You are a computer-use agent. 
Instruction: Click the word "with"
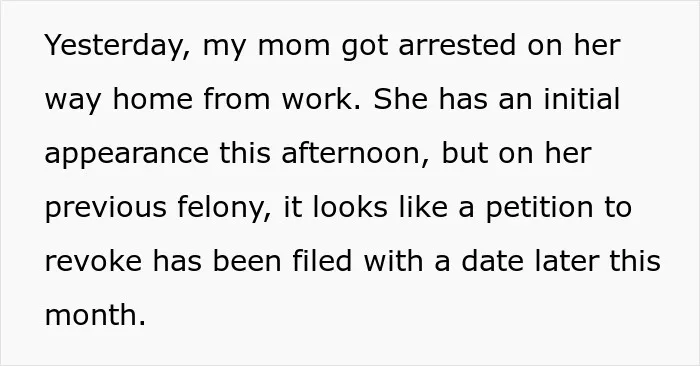[393, 261]
